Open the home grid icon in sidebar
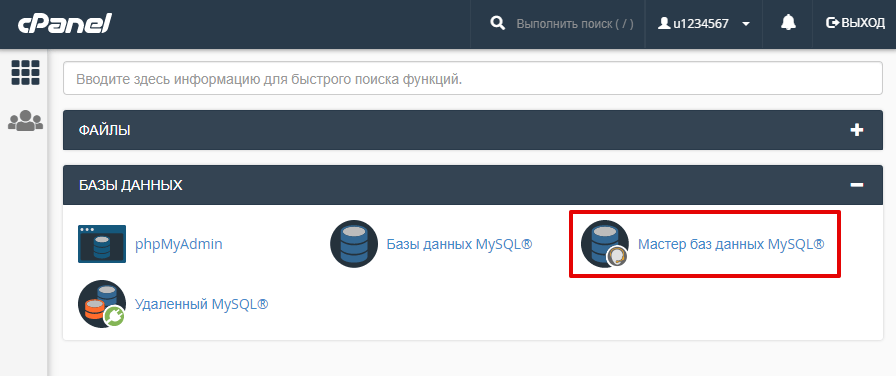The image size is (896, 376). (26, 73)
